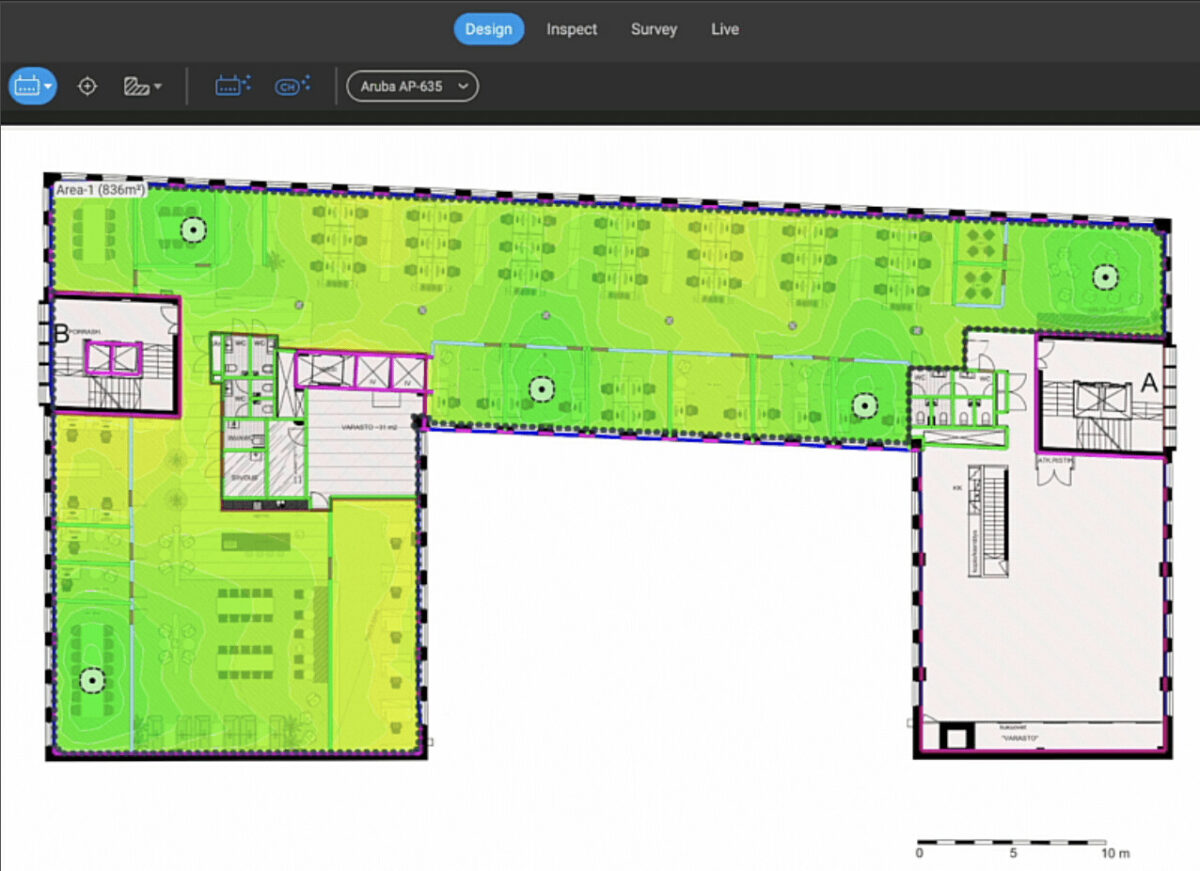The width and height of the screenshot is (1200, 871).
Task: Click the crosshair target tool icon
Action: [87, 86]
